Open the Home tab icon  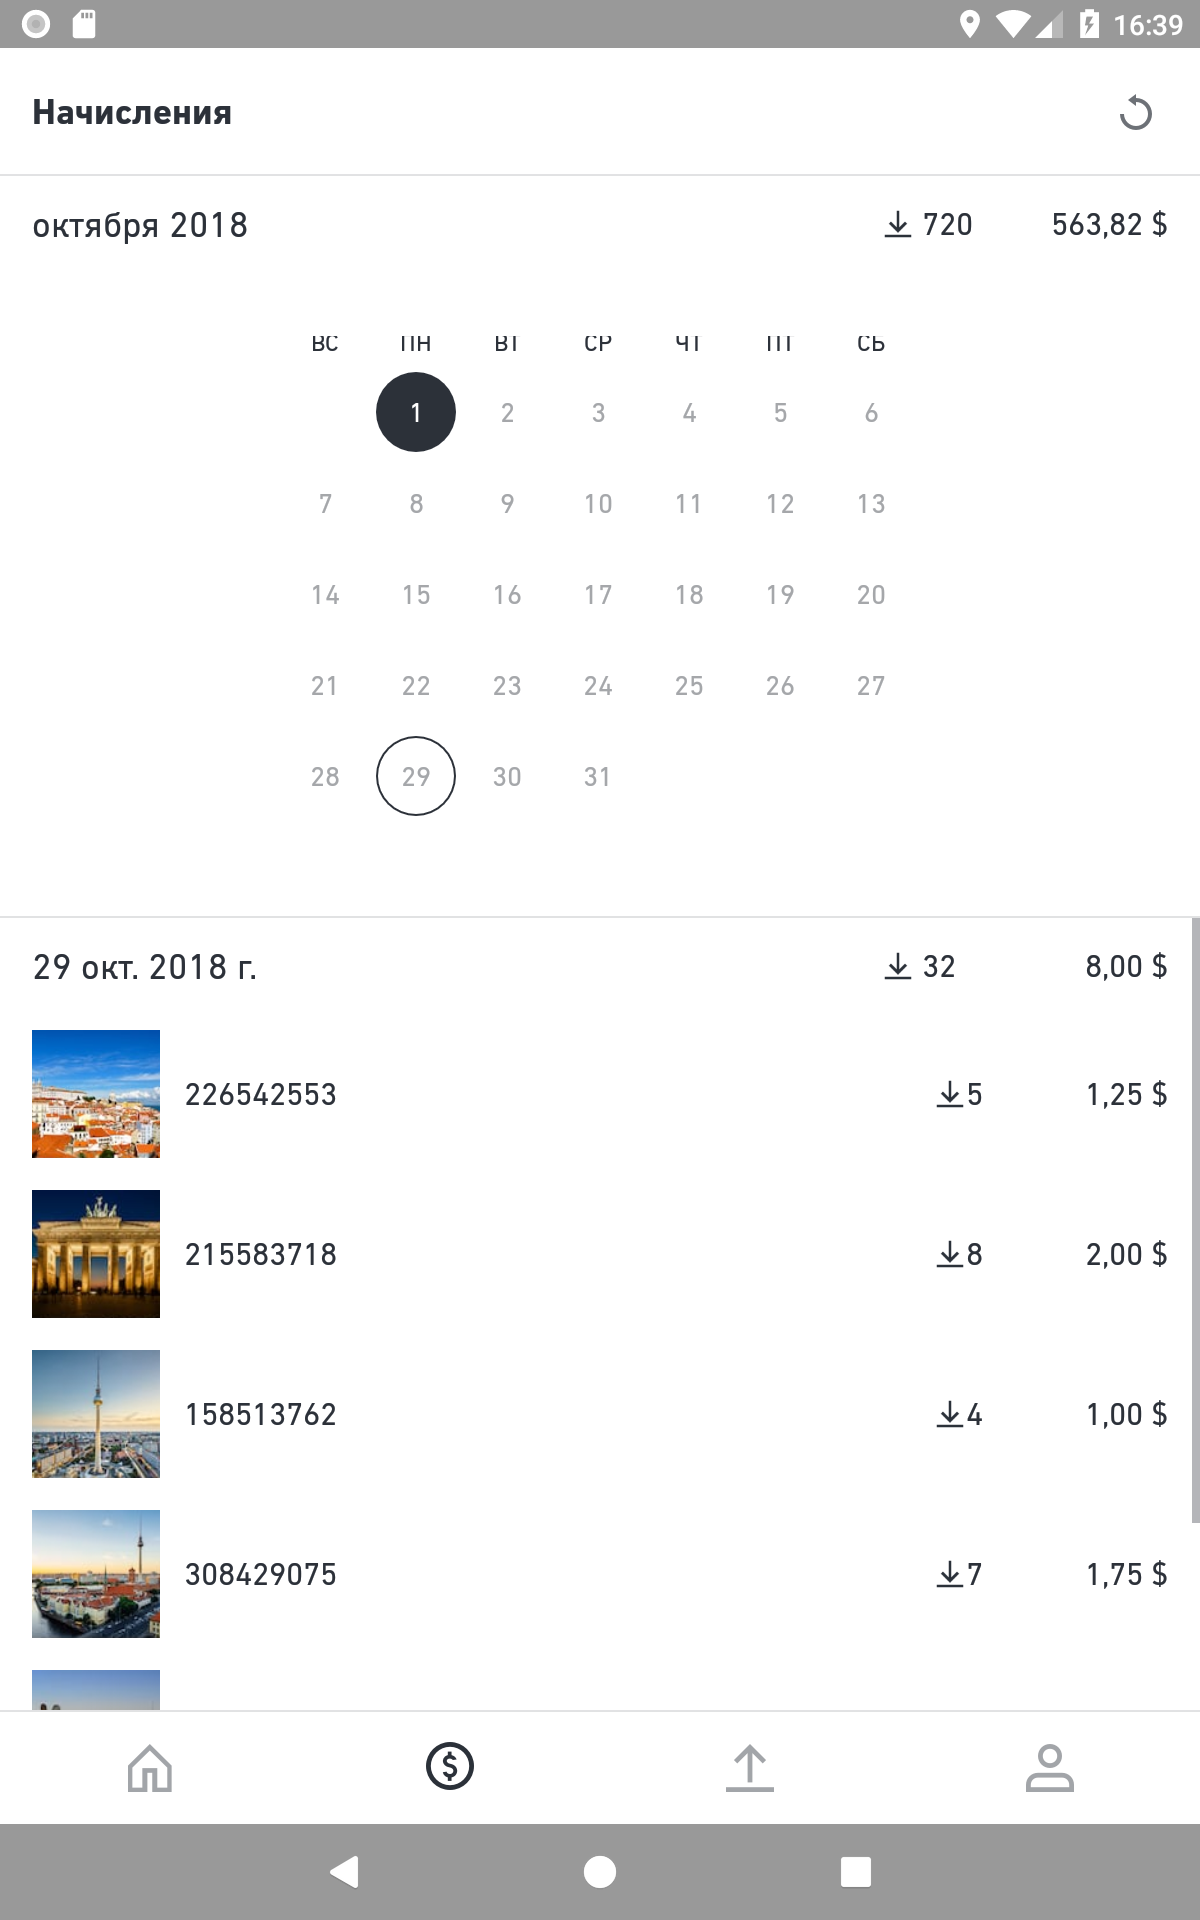150,1767
